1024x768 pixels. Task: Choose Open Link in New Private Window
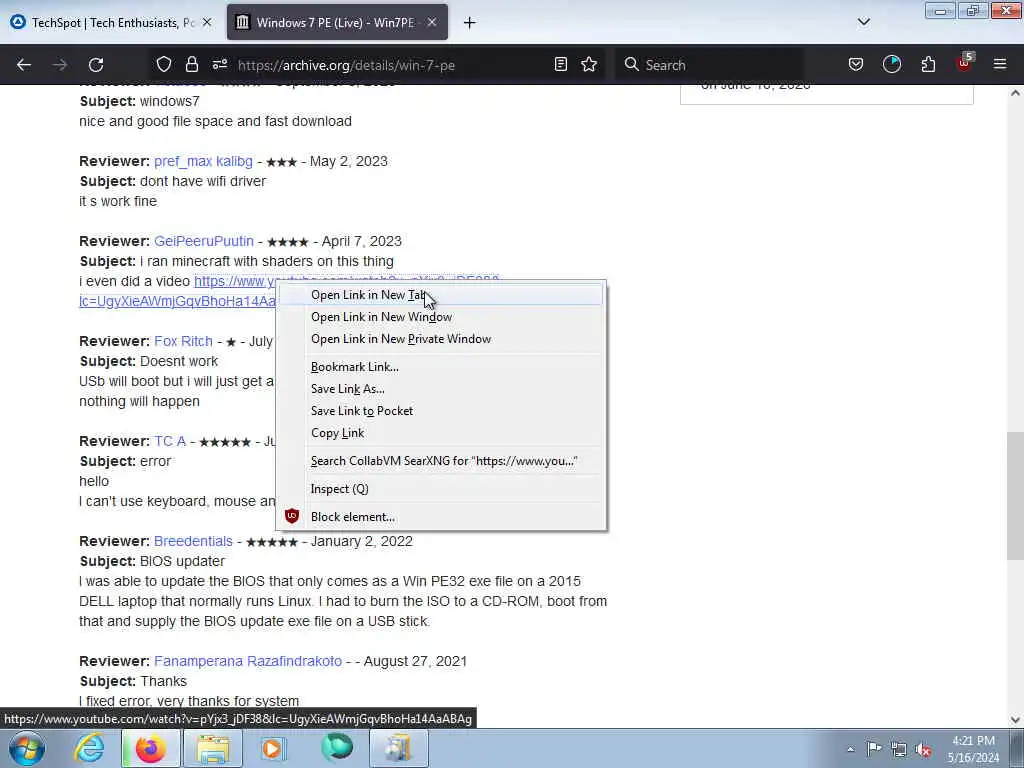(x=441, y=339)
